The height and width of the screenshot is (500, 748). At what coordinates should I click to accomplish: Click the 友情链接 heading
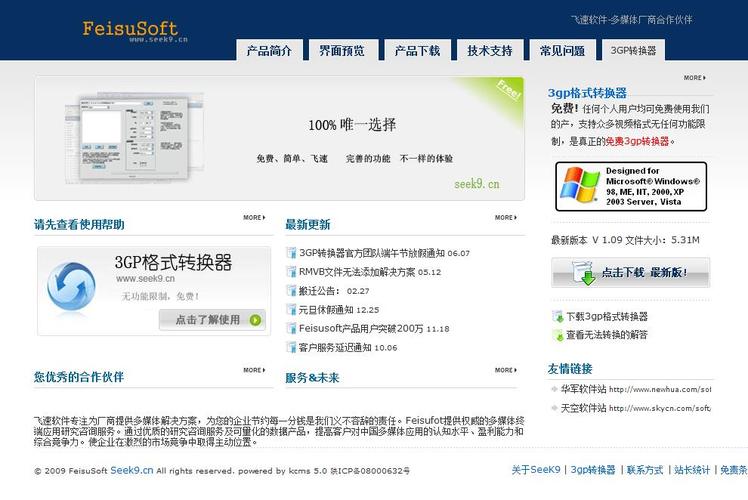570,369
